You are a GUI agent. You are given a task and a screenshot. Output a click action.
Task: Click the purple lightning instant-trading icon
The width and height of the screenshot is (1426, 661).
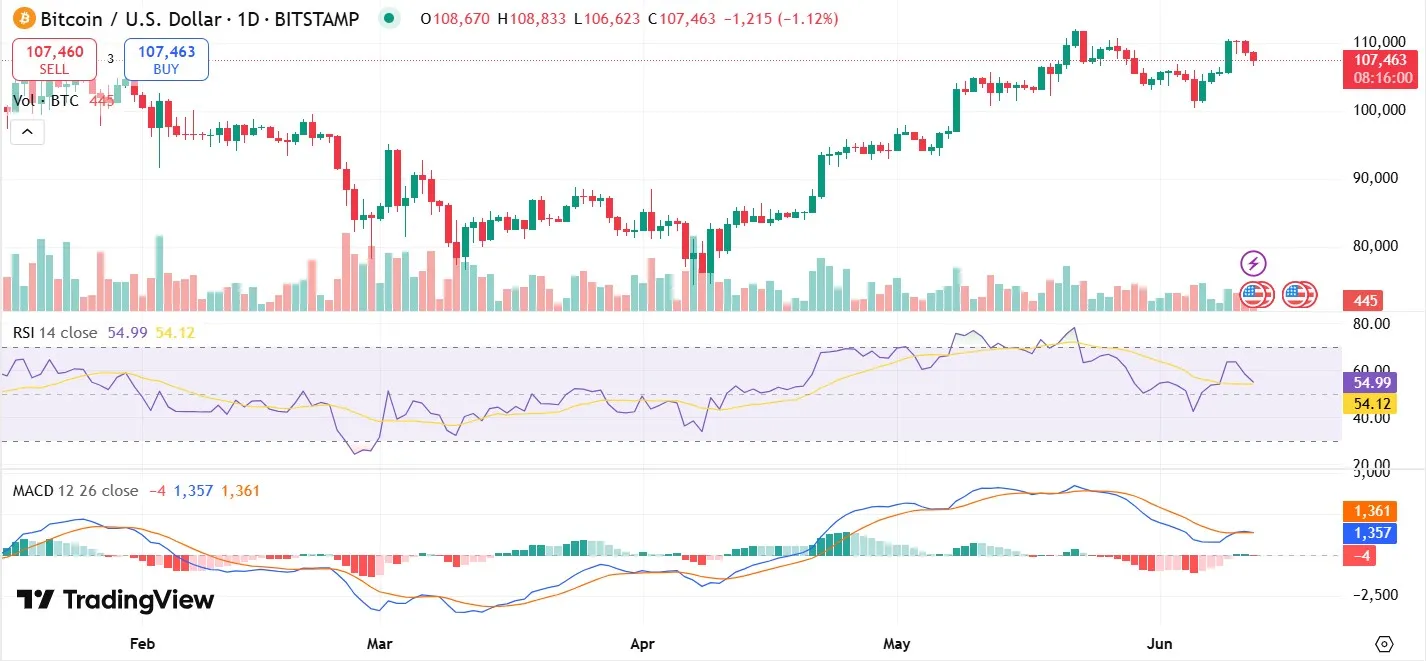tap(1254, 263)
